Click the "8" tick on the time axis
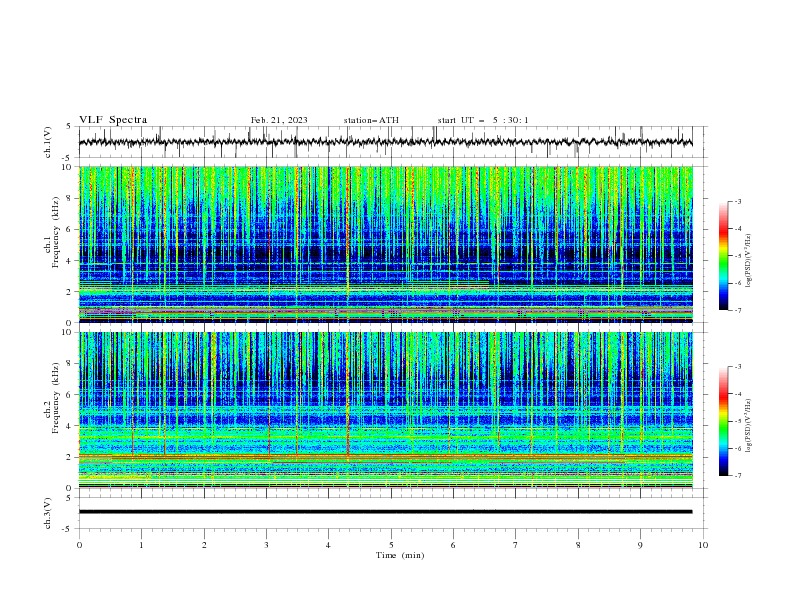This screenshot has height=612, width=792. click(x=578, y=545)
